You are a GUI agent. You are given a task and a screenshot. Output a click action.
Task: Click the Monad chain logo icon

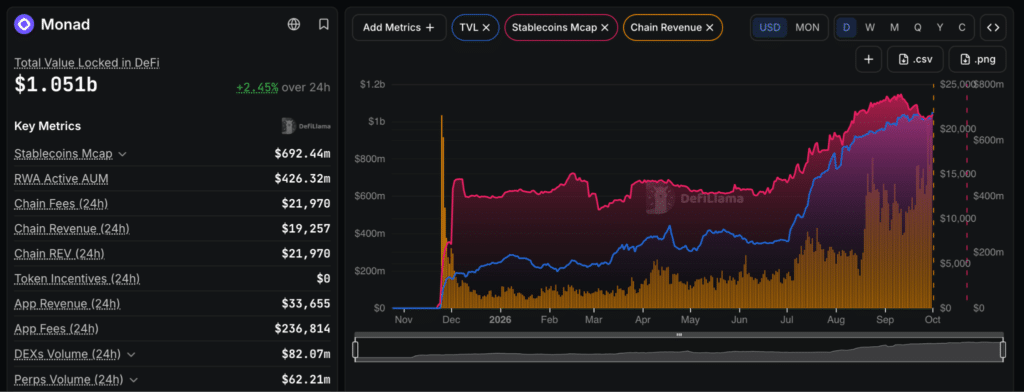coord(24,25)
